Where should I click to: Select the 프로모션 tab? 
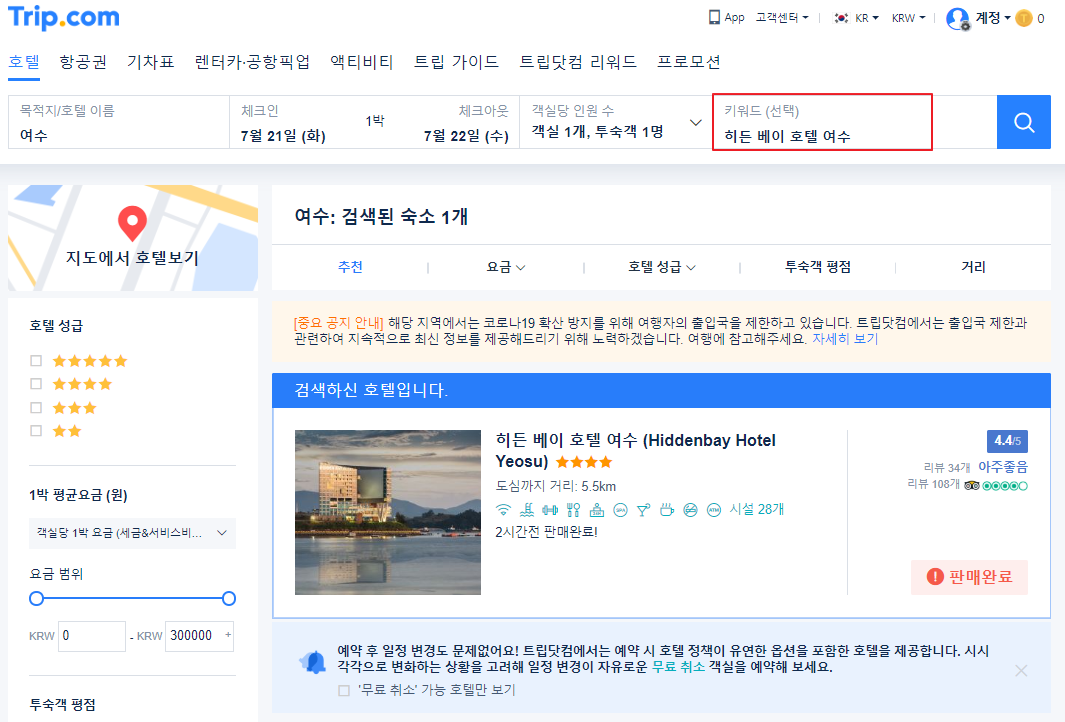(x=688, y=62)
